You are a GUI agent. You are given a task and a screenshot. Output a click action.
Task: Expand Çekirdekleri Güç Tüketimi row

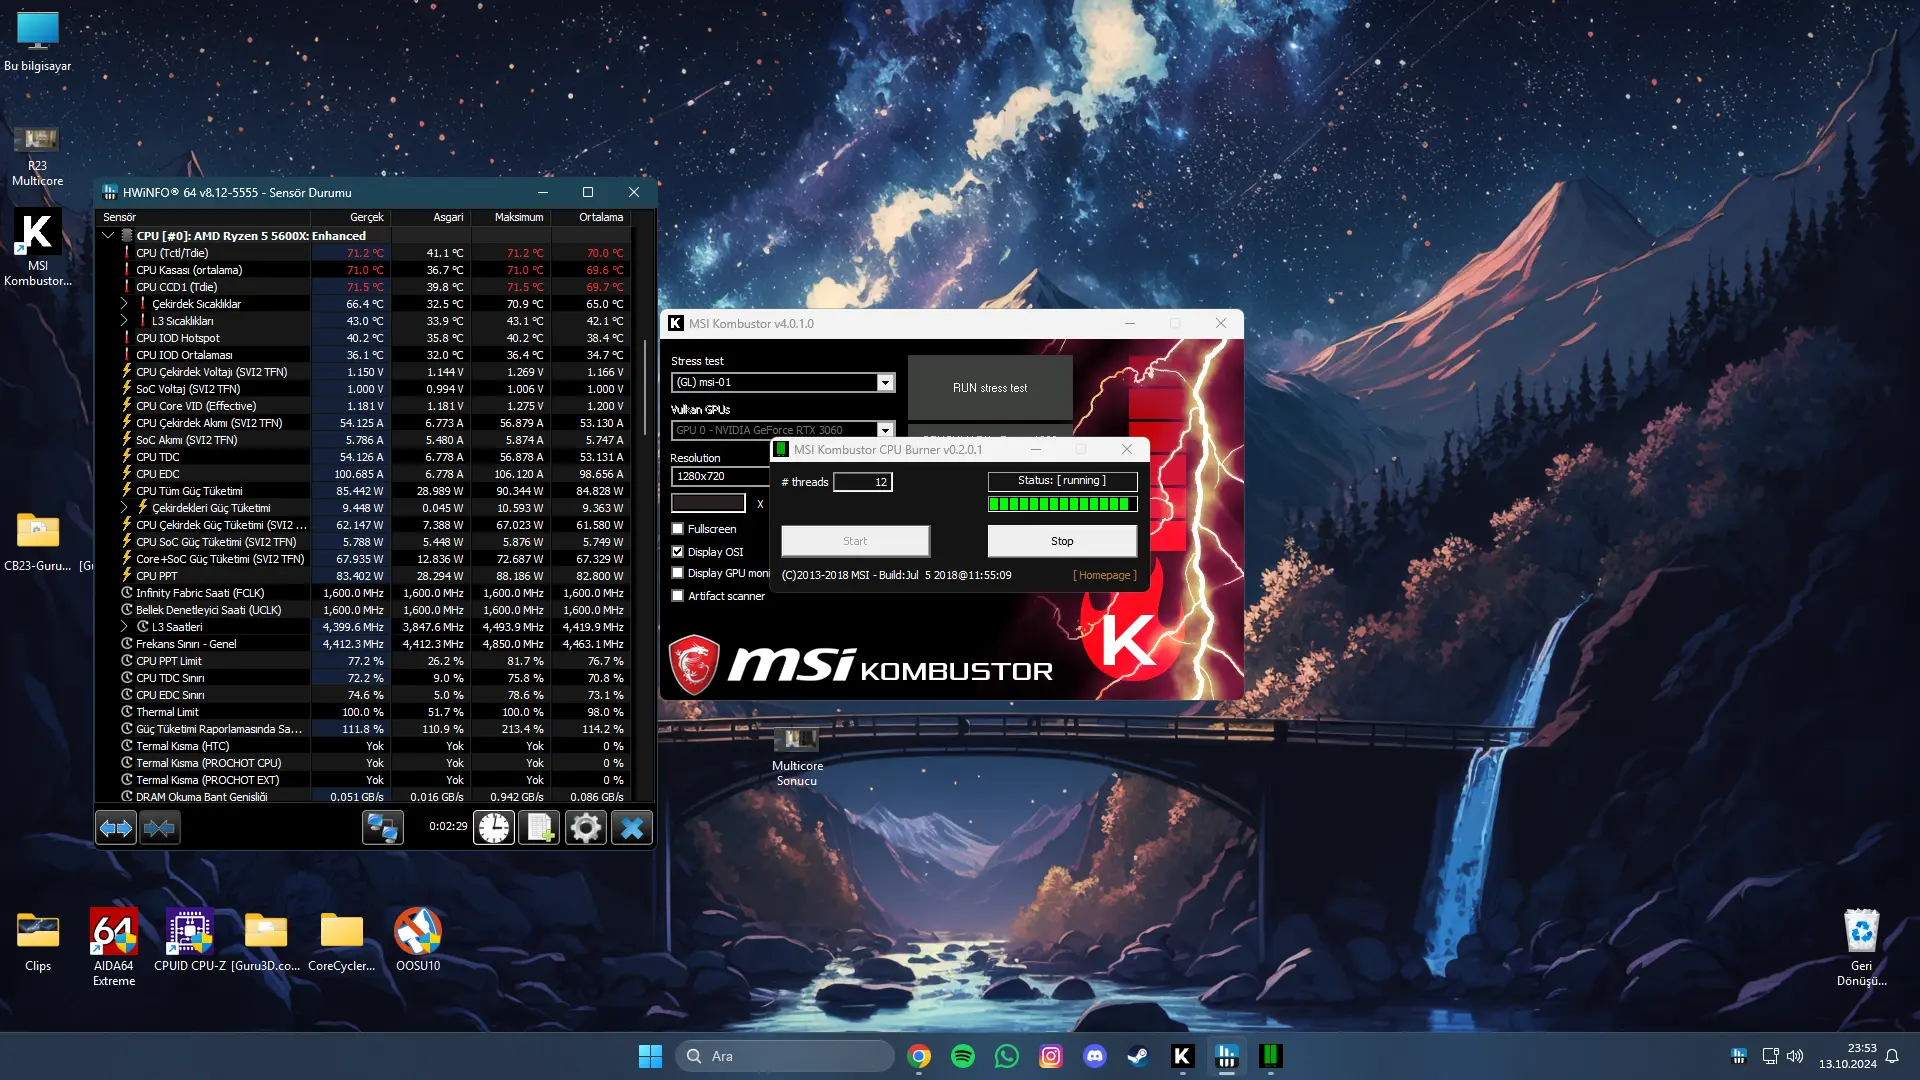124,508
